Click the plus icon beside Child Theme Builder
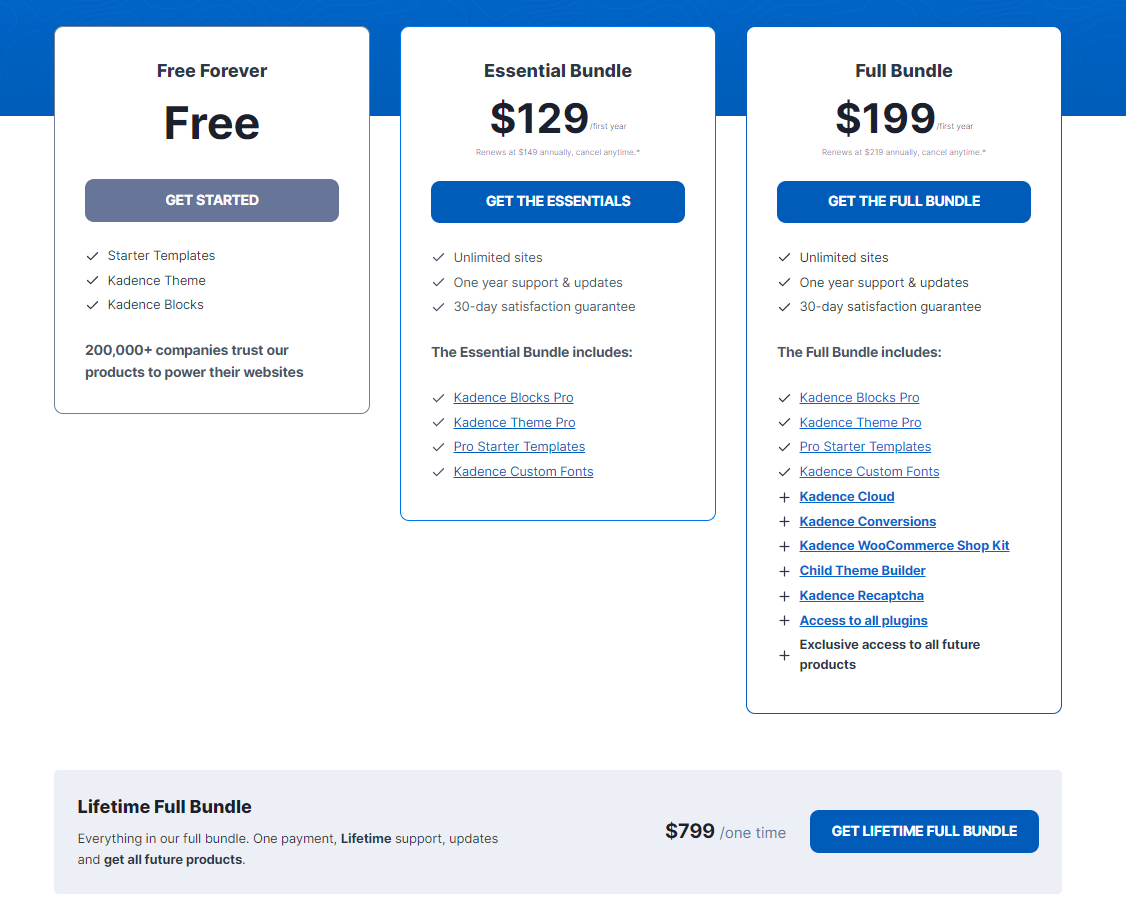The image size is (1126, 915). (784, 571)
